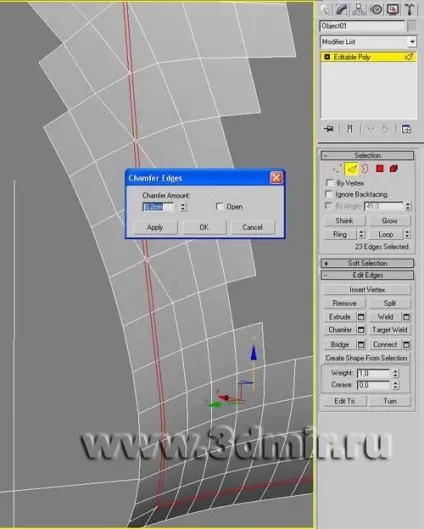Click the Crease value field
Image resolution: width=424 pixels, height=529 pixels.
click(x=373, y=385)
